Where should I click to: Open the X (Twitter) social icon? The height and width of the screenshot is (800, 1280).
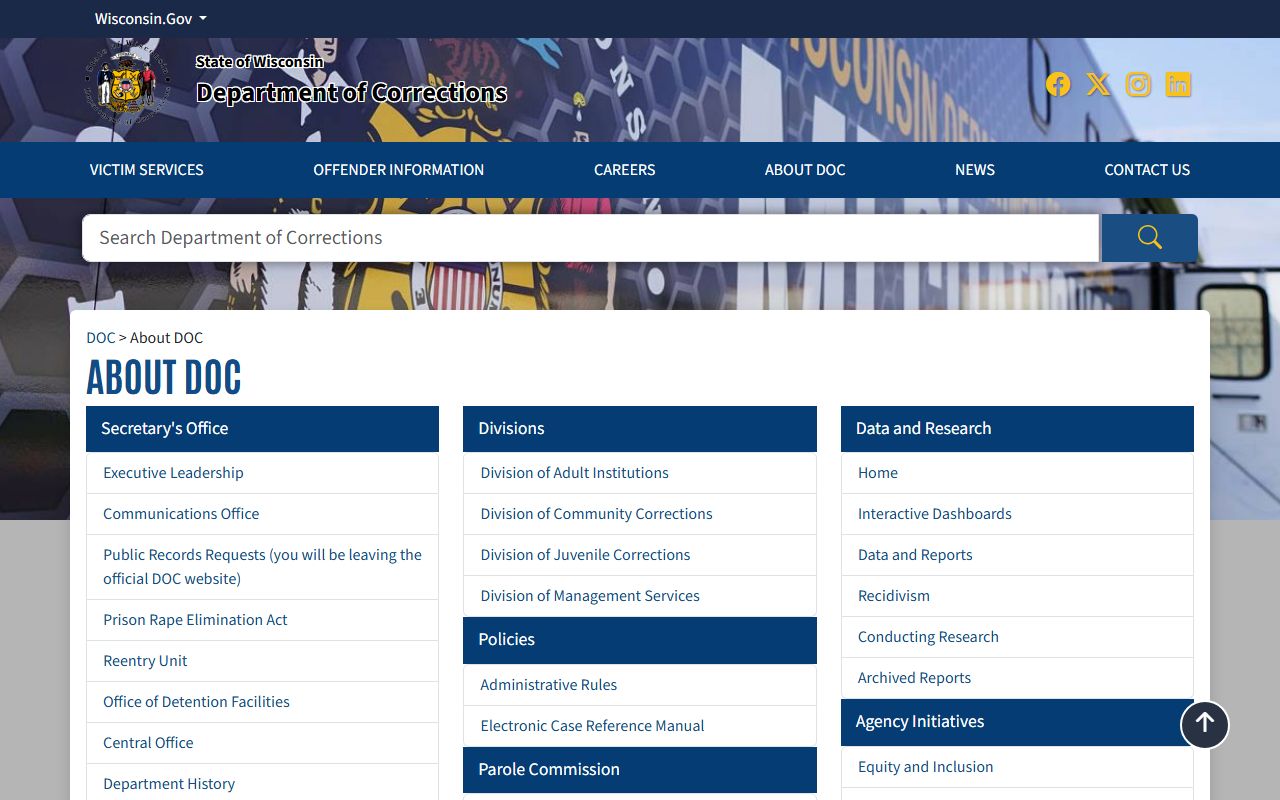pyautogui.click(x=1098, y=85)
